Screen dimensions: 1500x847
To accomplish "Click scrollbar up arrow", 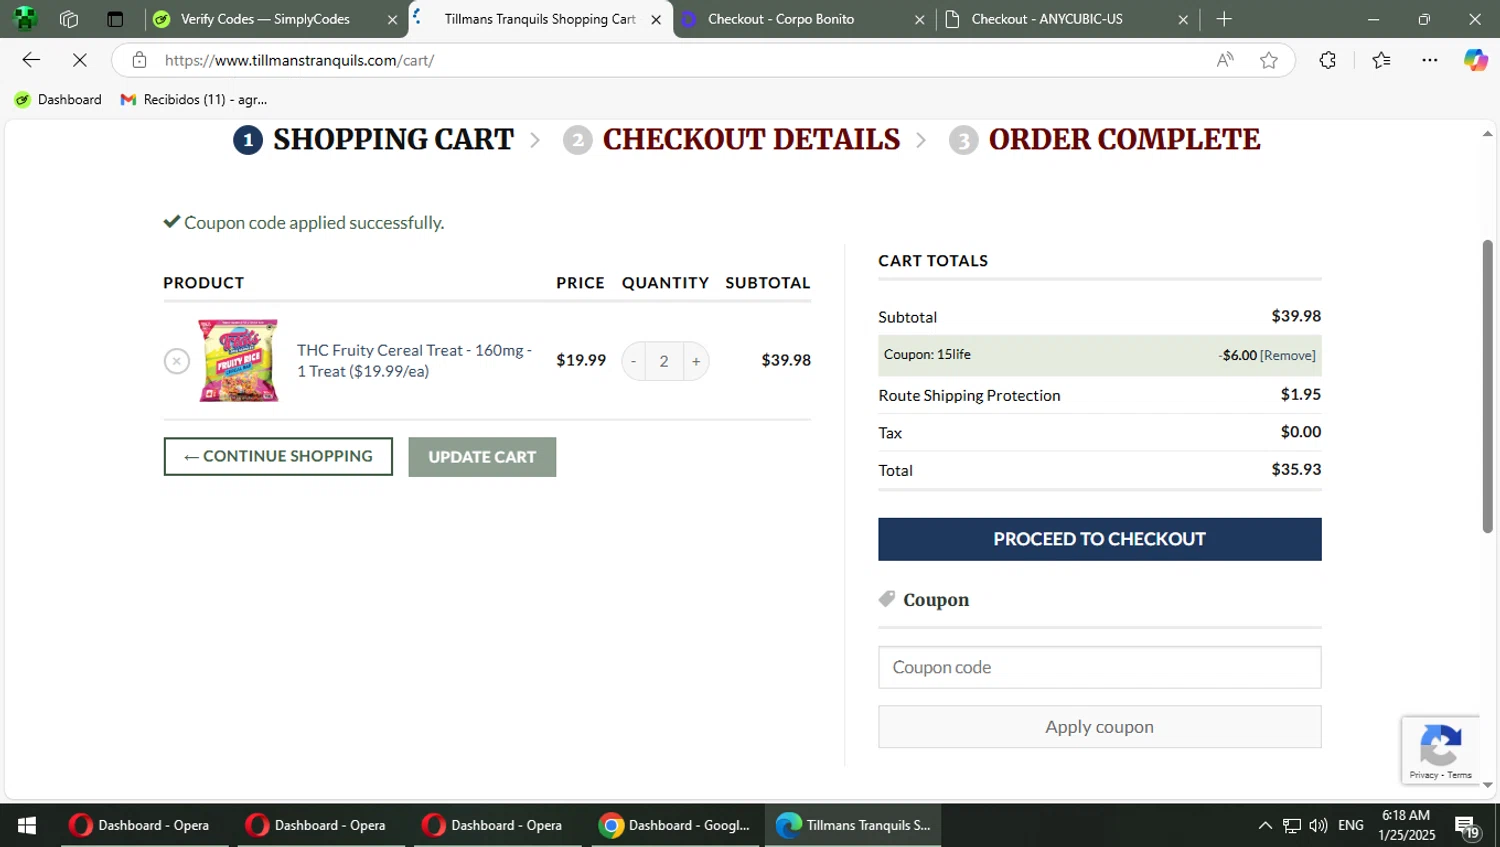I will coord(1488,133).
